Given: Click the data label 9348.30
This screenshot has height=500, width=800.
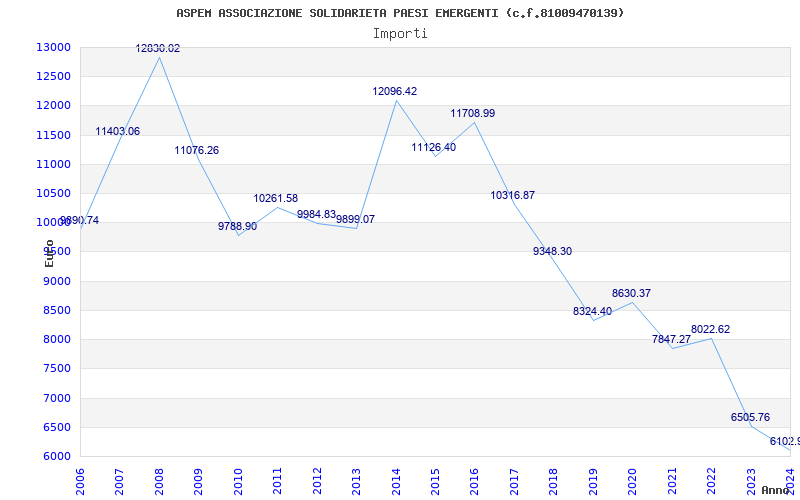Looking at the screenshot, I should click(552, 252).
